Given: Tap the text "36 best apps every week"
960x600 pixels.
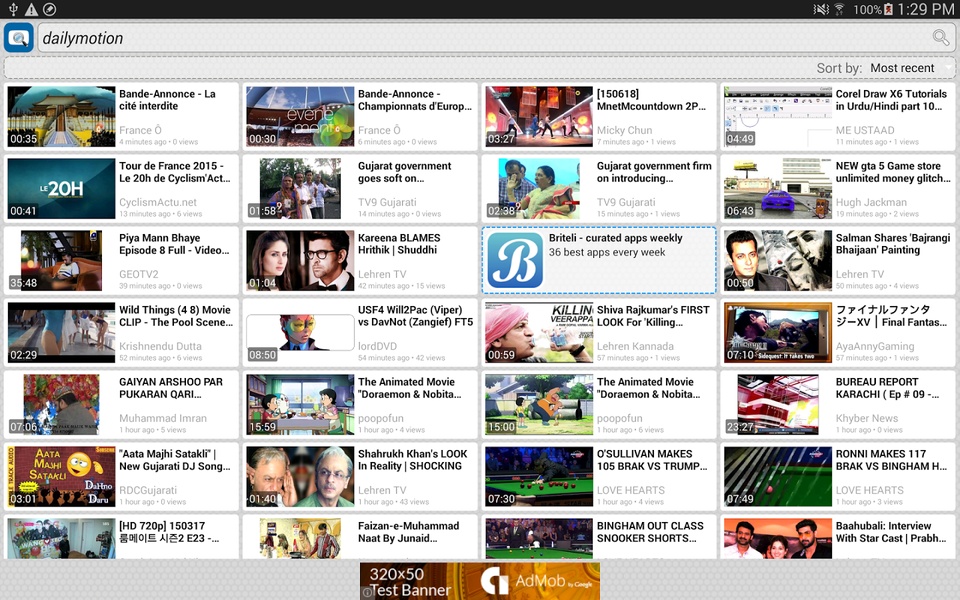Looking at the screenshot, I should coord(607,252).
